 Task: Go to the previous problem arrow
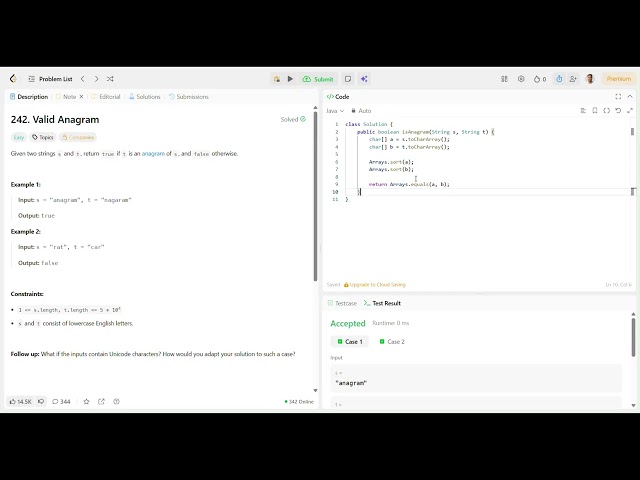tap(83, 79)
